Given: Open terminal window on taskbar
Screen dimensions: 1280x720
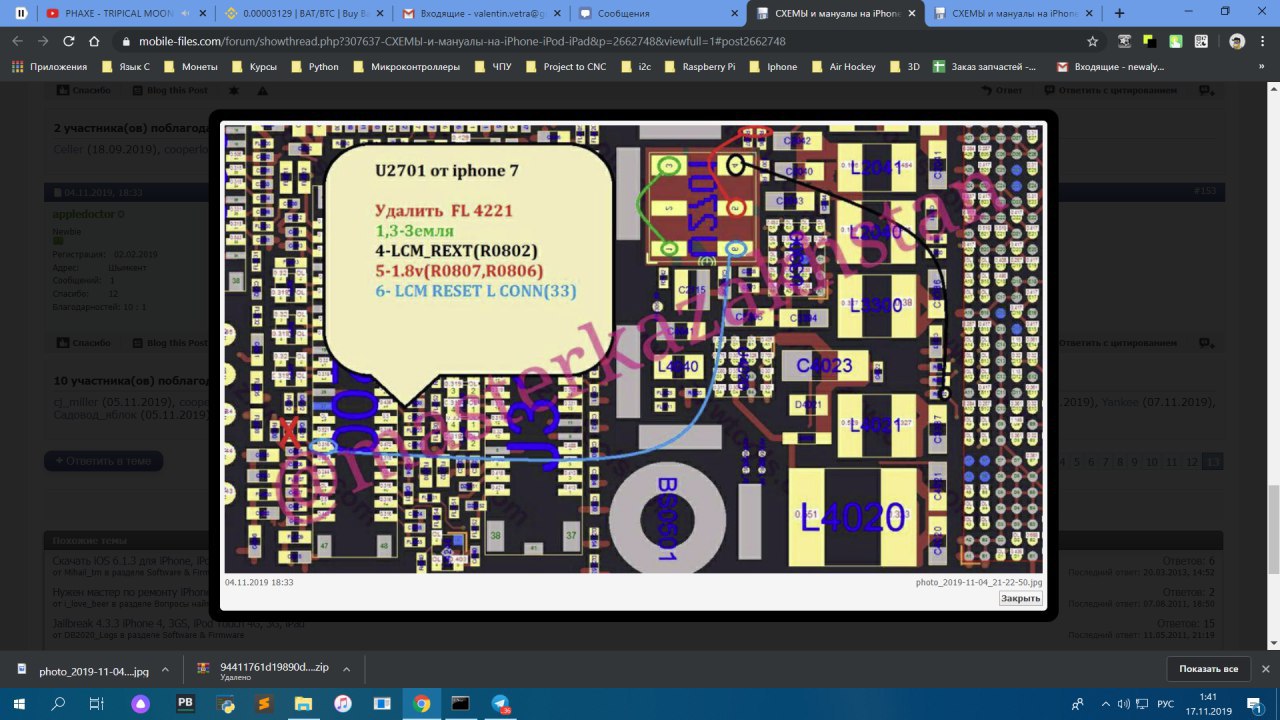Looking at the screenshot, I should [460, 704].
